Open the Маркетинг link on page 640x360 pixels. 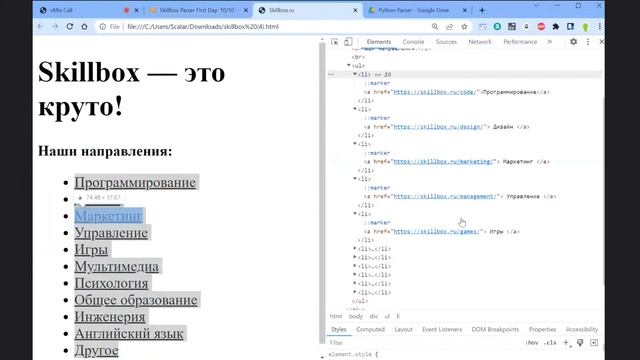pos(108,216)
